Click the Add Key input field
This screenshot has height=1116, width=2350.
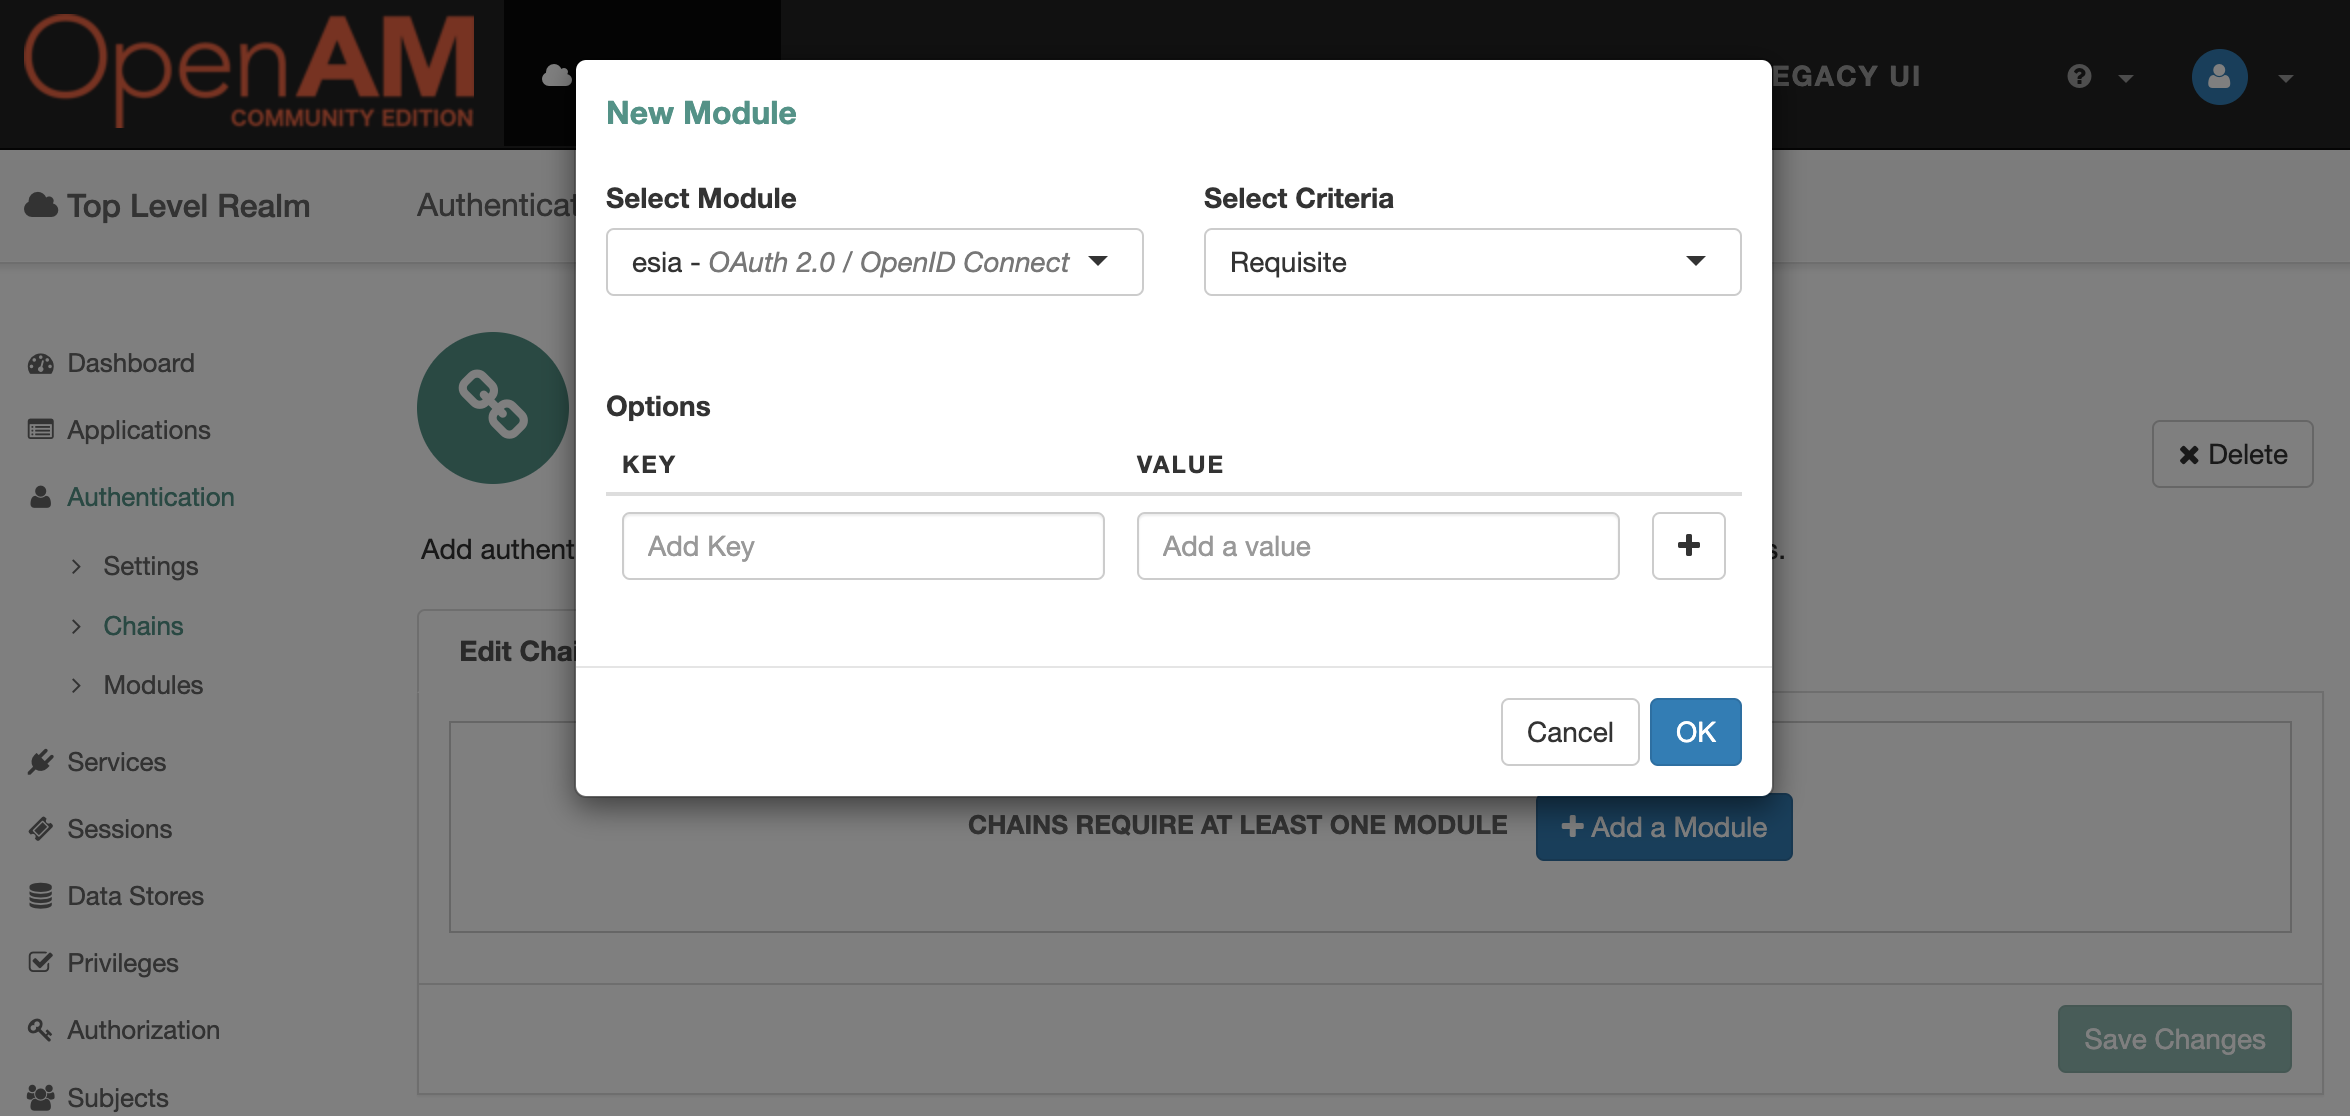point(862,546)
